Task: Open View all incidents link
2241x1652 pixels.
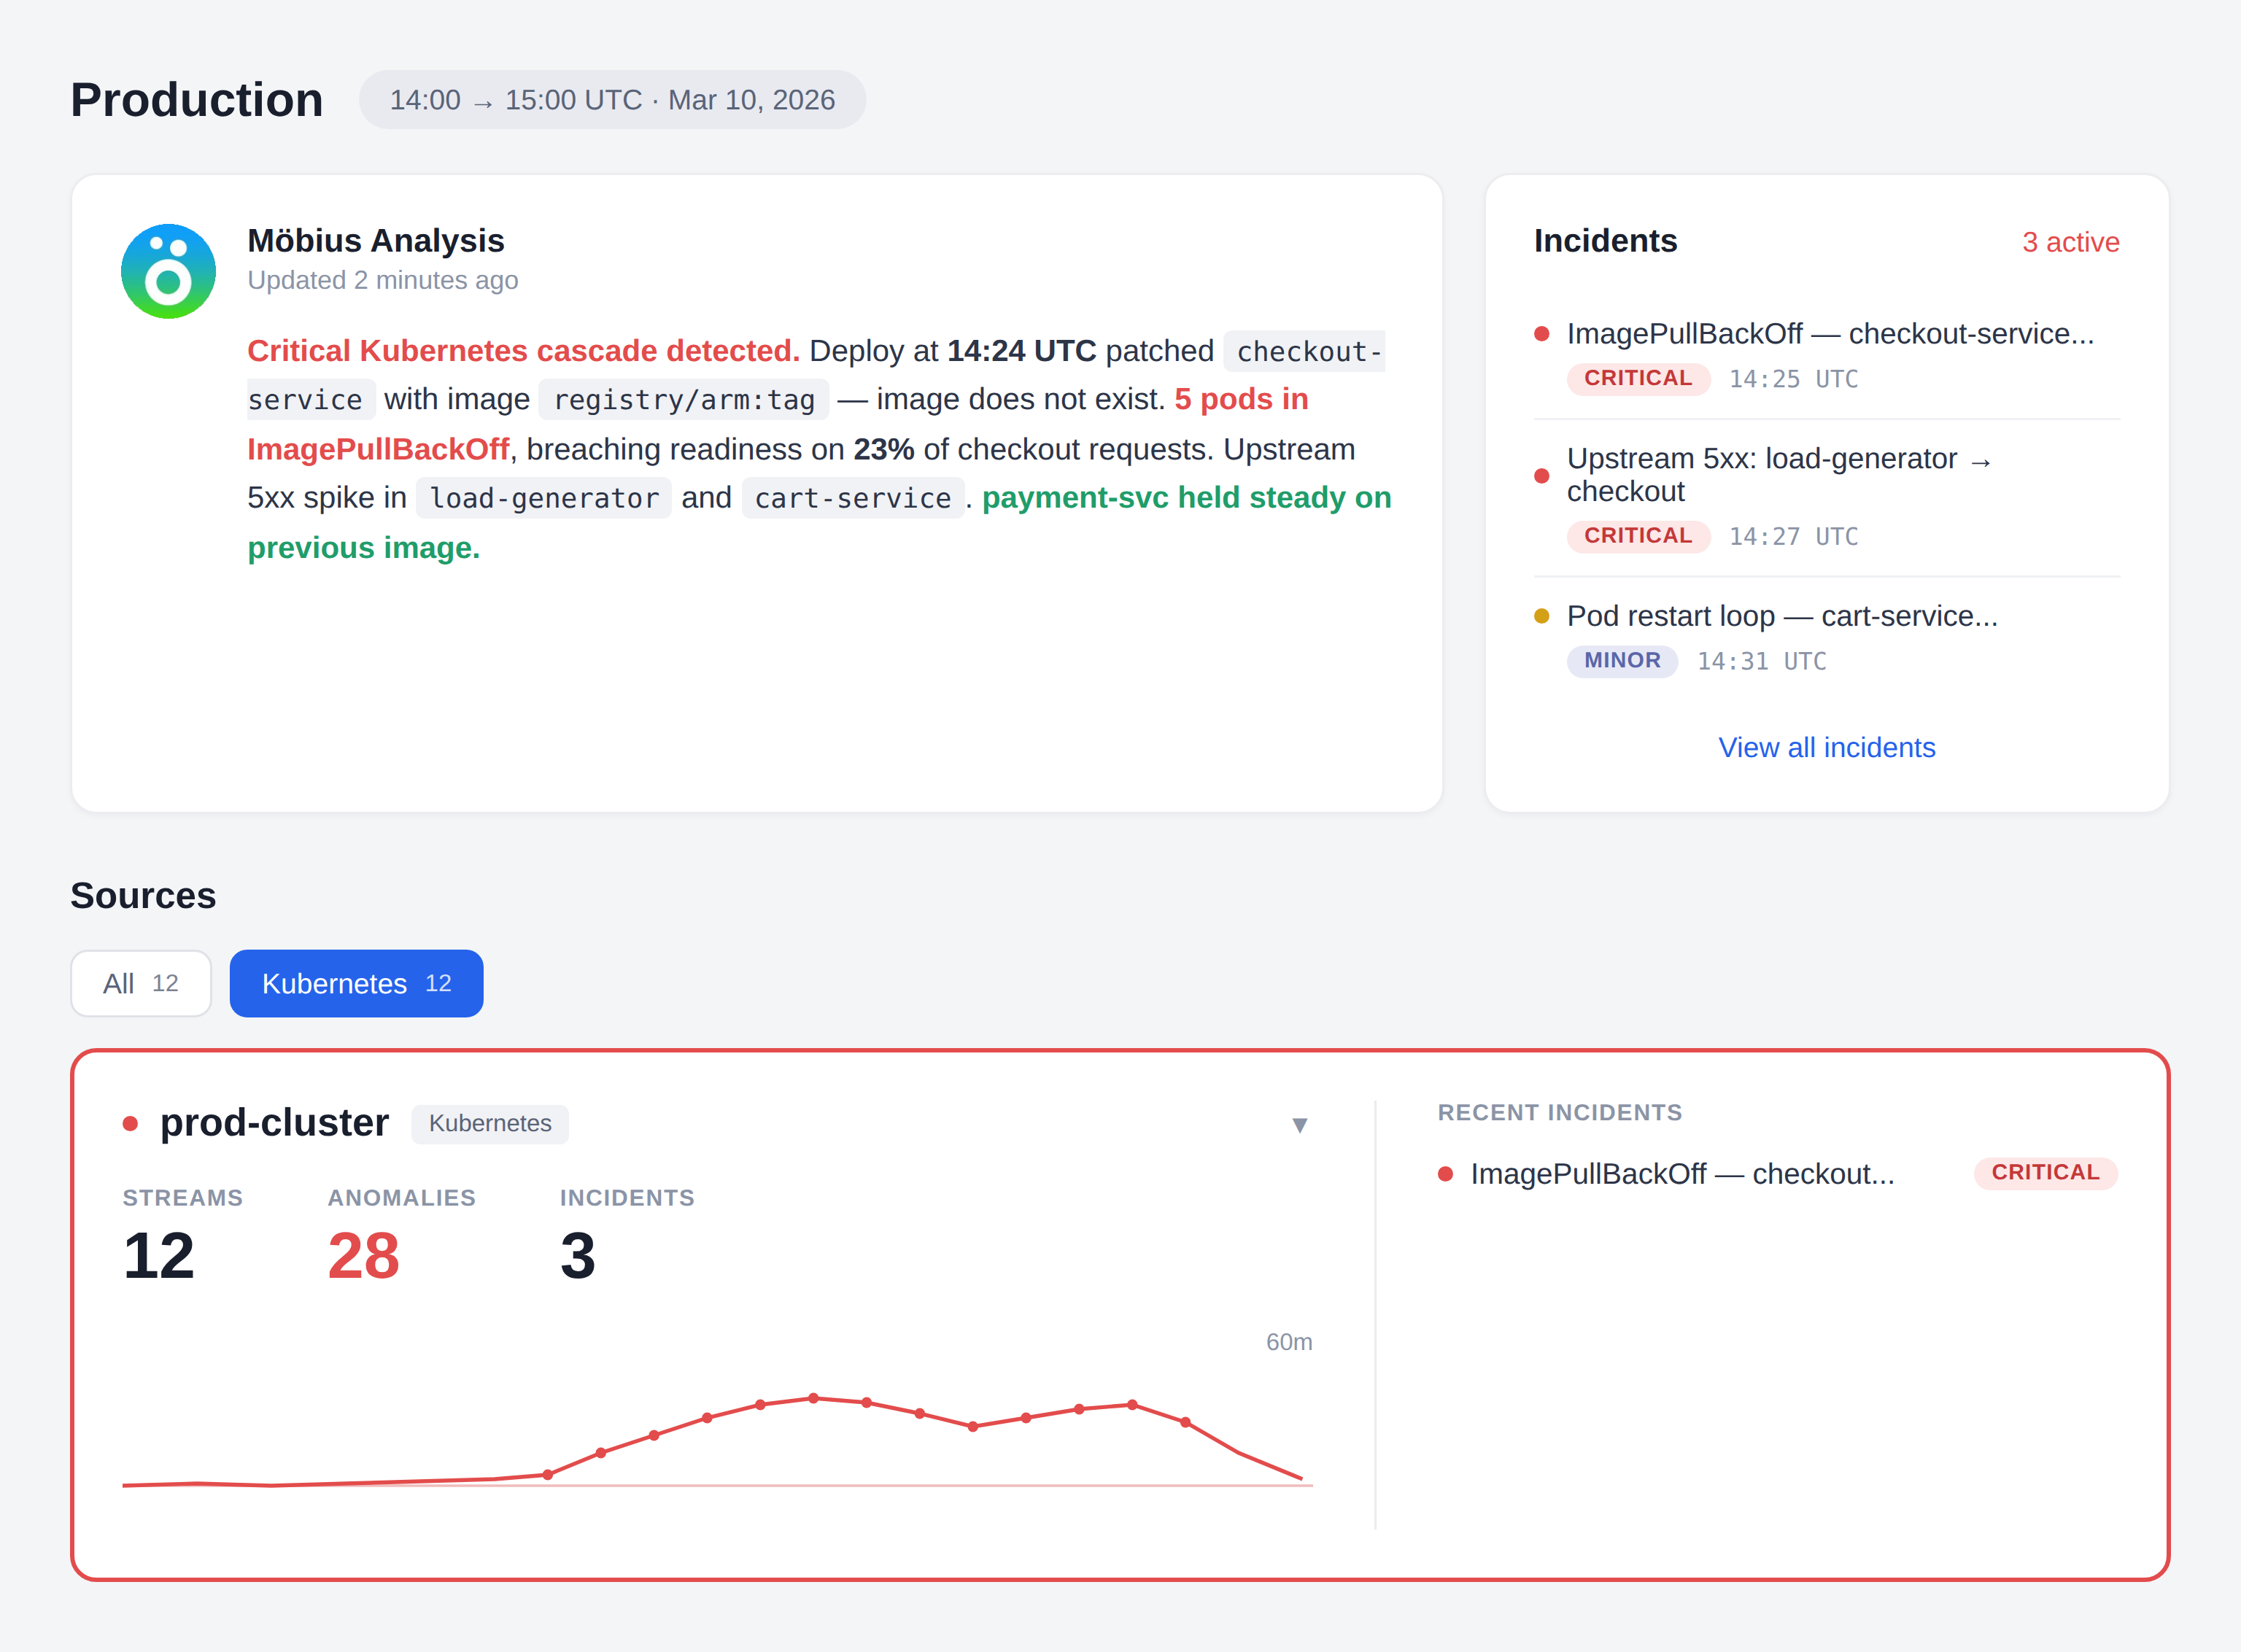Action: pyautogui.click(x=1826, y=747)
